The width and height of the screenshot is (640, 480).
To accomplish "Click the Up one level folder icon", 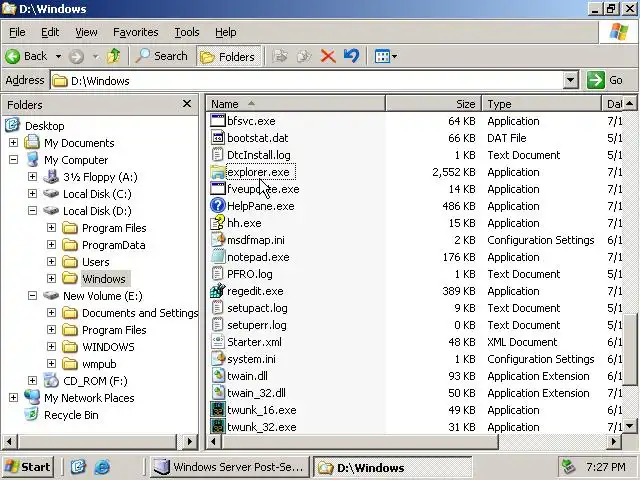I will click(x=113, y=56).
